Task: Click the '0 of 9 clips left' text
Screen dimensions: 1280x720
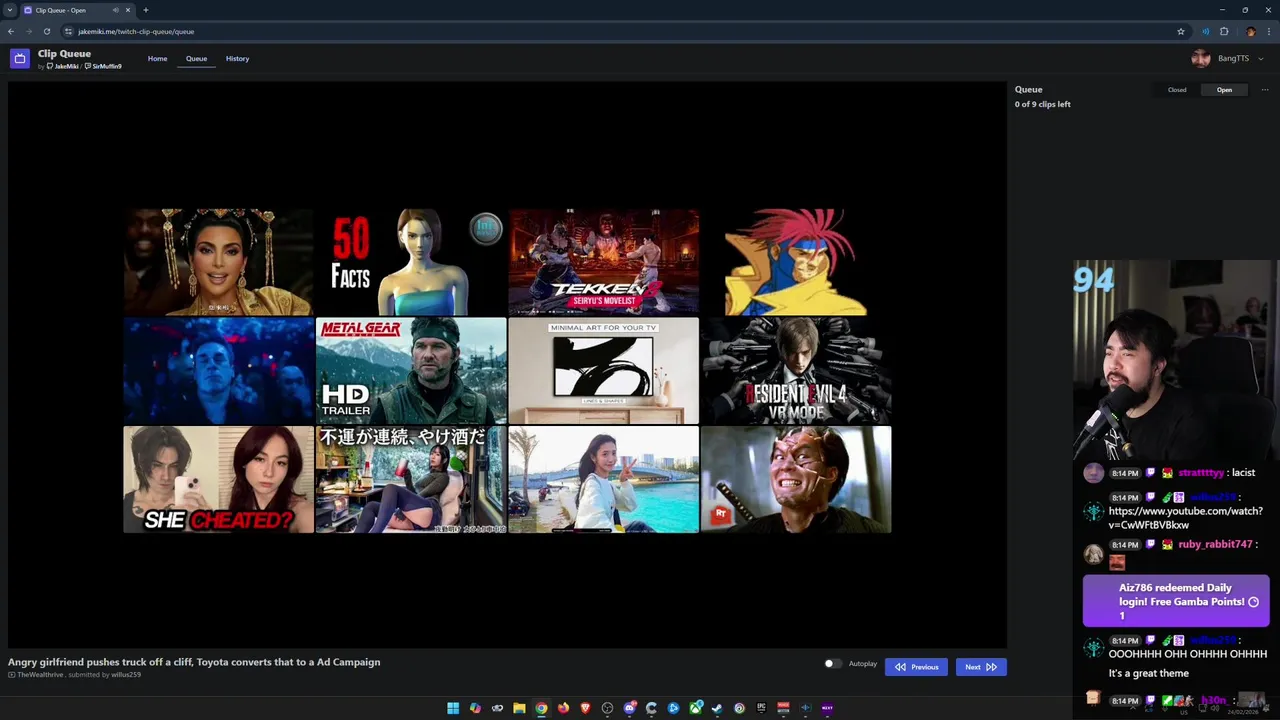Action: [1043, 104]
